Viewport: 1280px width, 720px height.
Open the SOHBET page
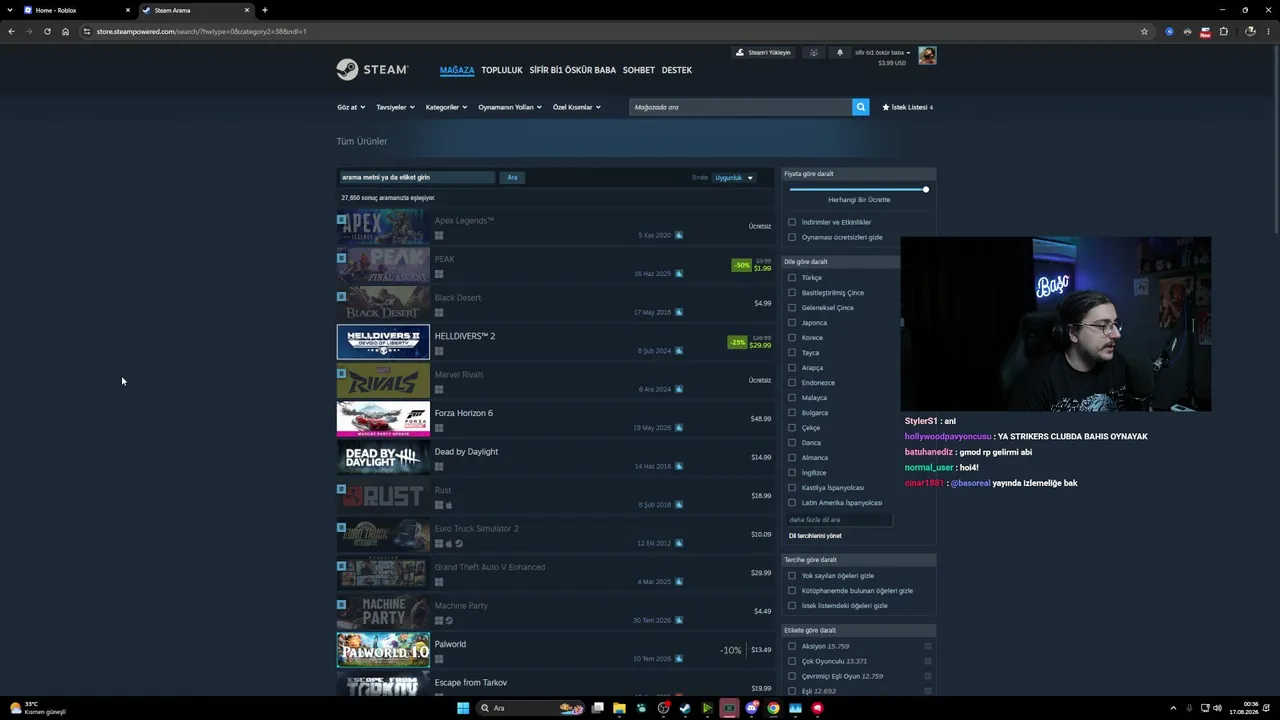[639, 70]
